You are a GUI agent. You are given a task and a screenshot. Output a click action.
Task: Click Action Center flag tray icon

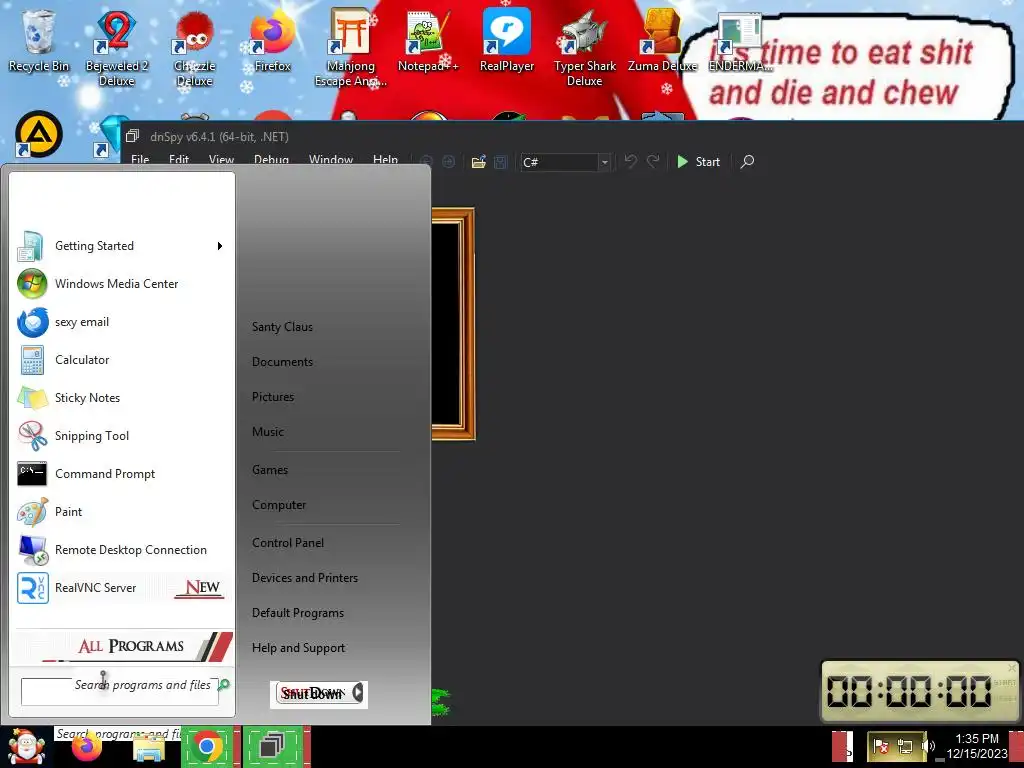click(x=881, y=746)
